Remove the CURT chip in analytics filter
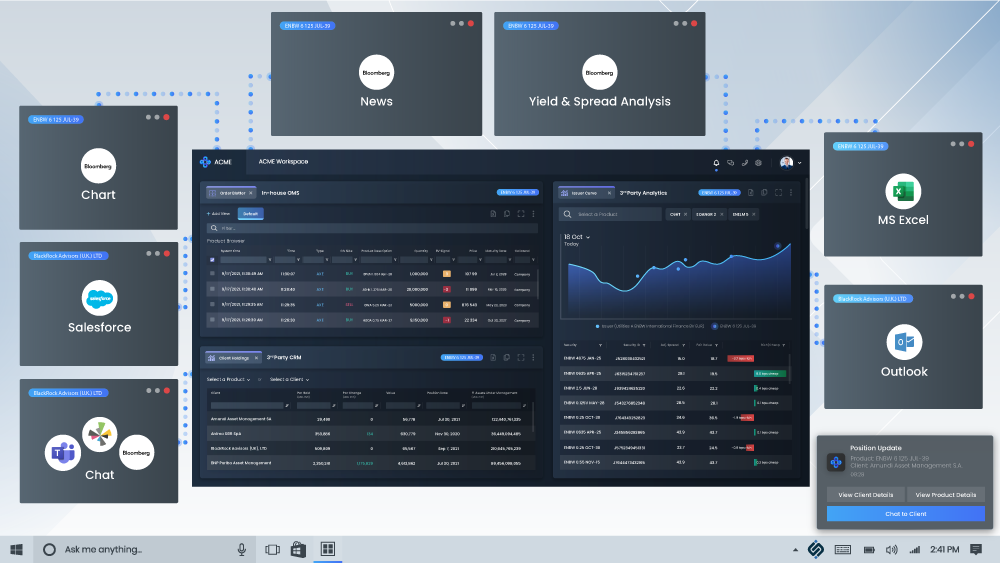This screenshot has width=1000, height=563. [x=686, y=214]
